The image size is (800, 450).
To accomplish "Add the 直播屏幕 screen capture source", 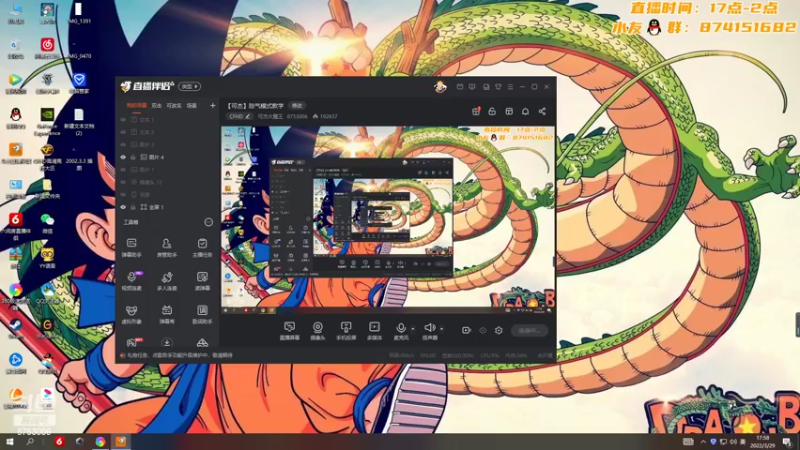I will point(289,331).
